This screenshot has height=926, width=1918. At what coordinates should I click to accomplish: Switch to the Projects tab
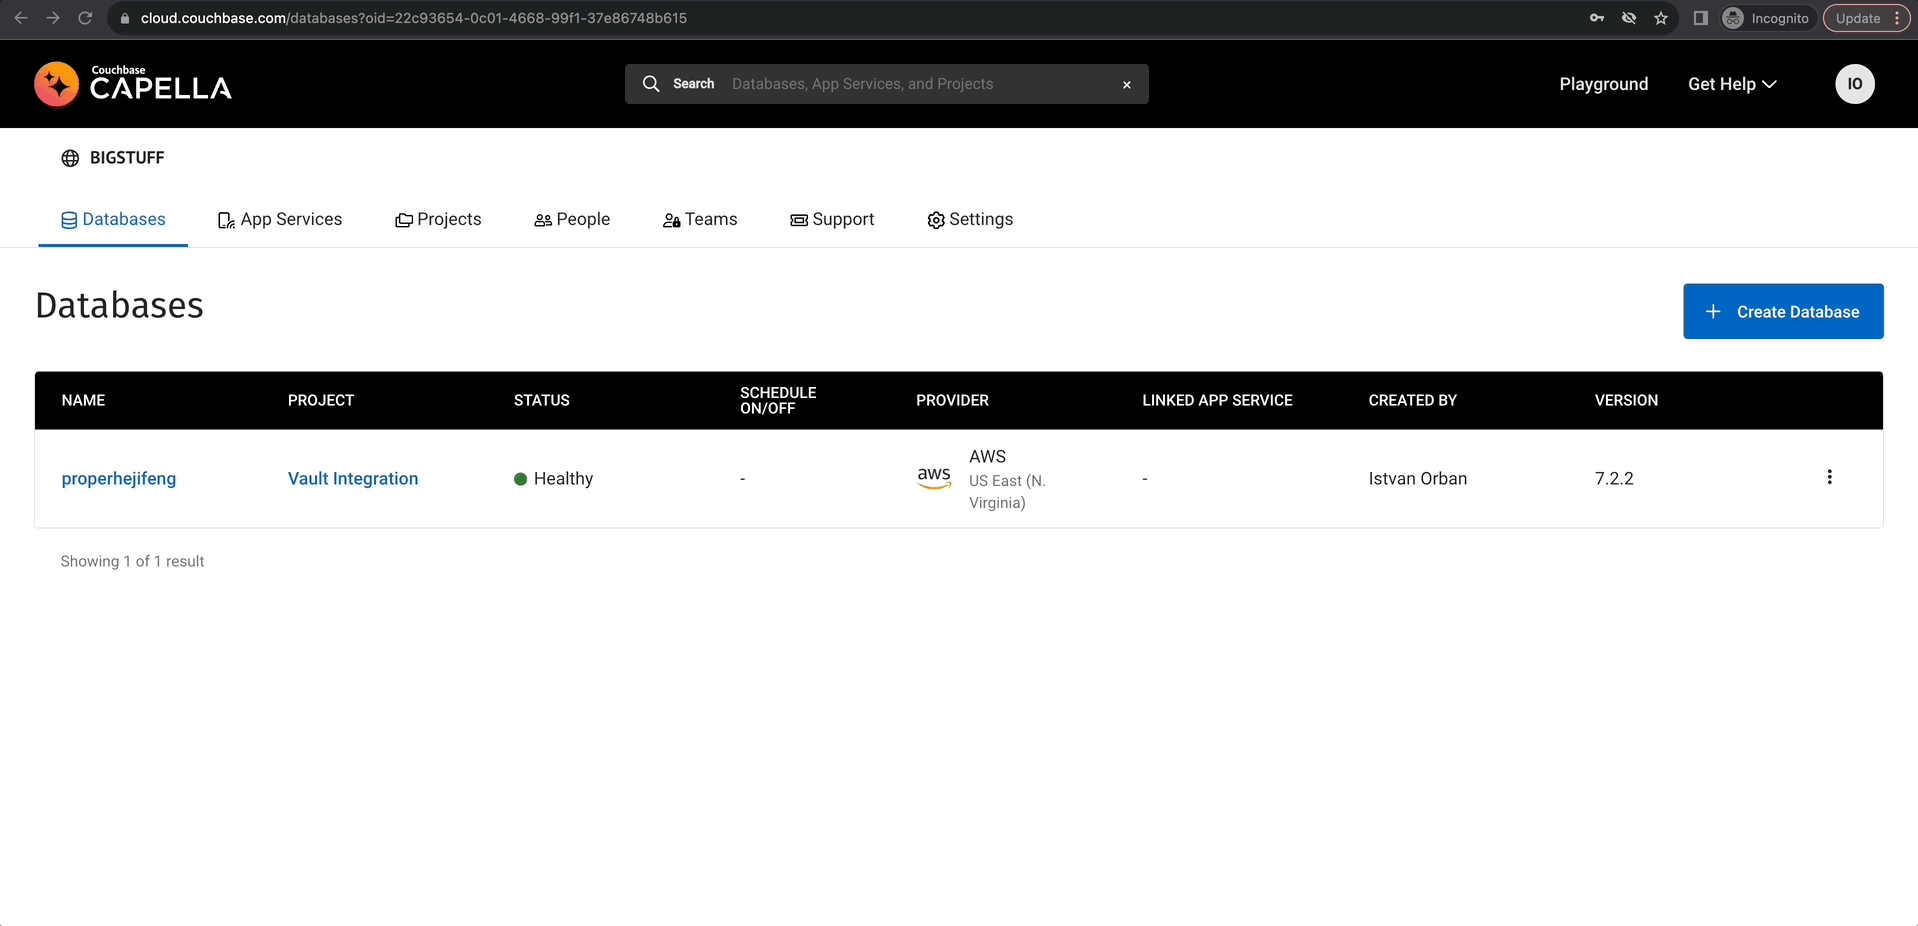(x=438, y=219)
